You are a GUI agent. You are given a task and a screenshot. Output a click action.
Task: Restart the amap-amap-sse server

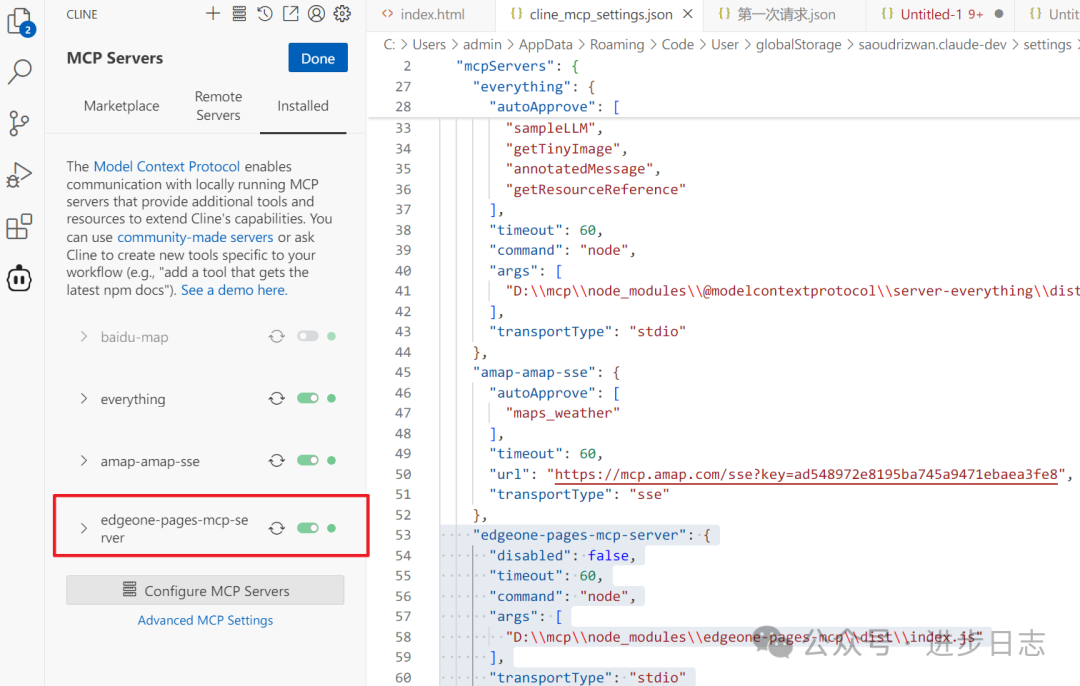[277, 460]
